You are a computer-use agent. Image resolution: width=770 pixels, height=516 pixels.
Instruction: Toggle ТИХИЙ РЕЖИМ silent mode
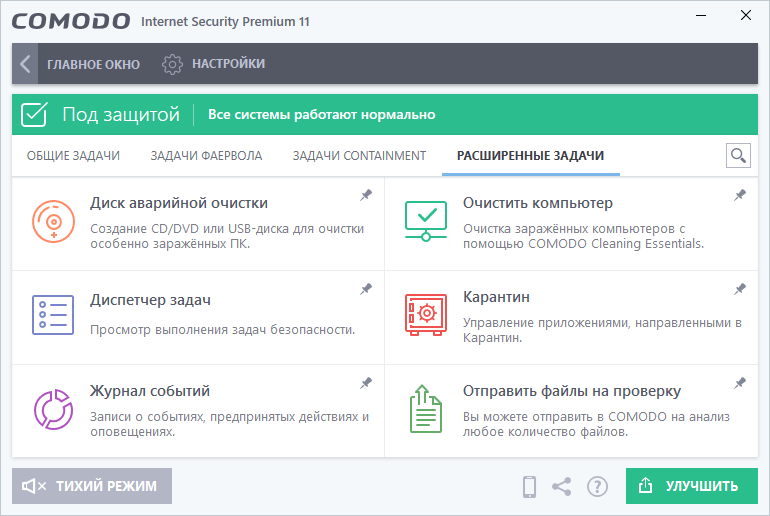tap(92, 487)
